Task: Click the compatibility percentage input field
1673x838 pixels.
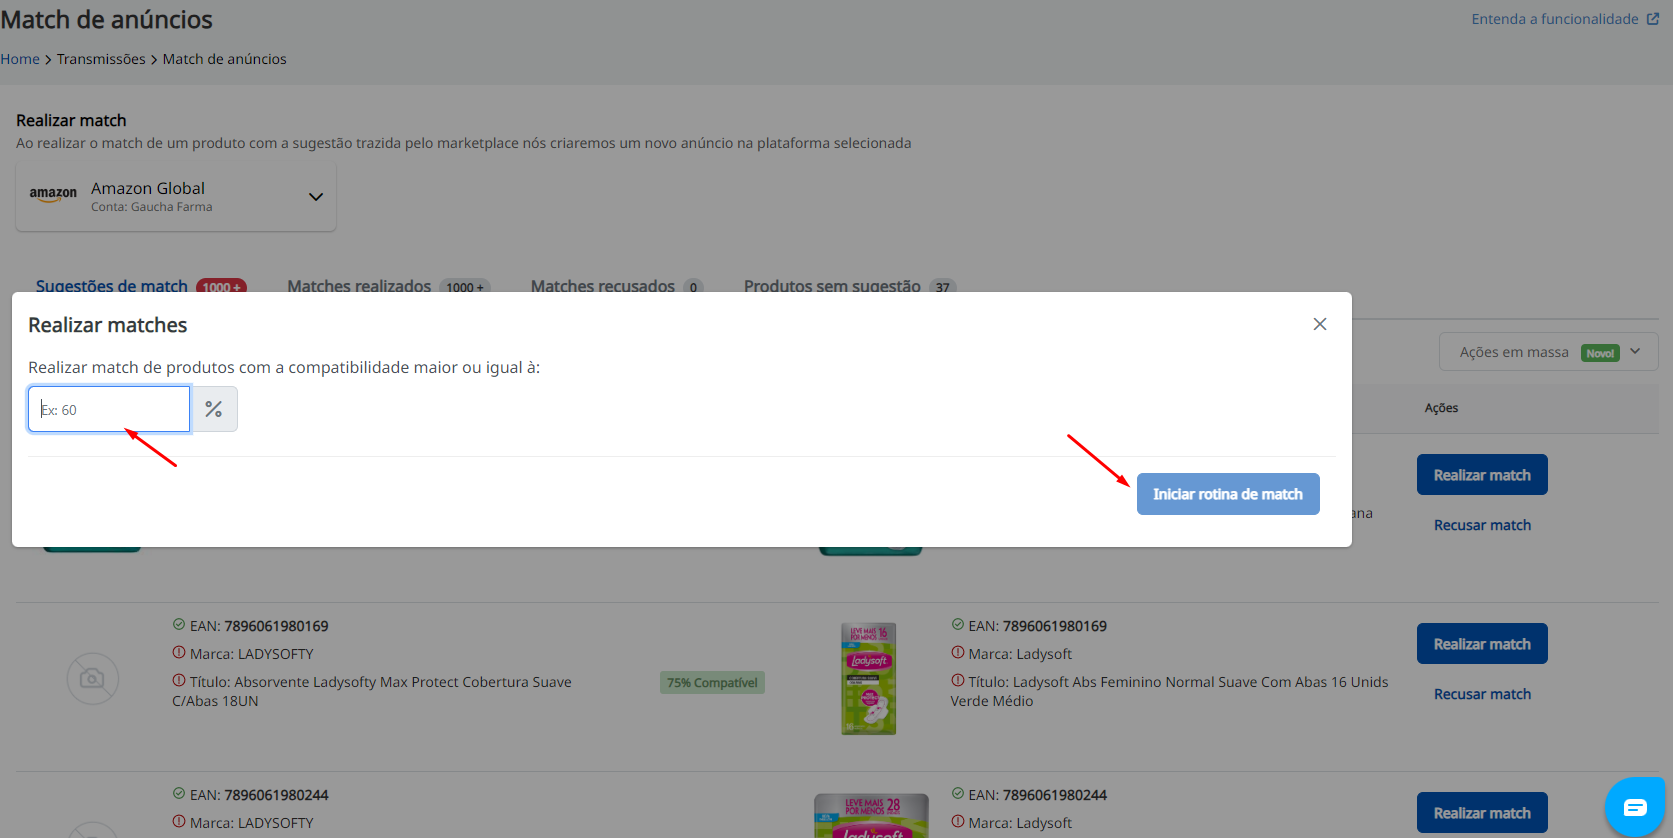Action: tap(109, 409)
